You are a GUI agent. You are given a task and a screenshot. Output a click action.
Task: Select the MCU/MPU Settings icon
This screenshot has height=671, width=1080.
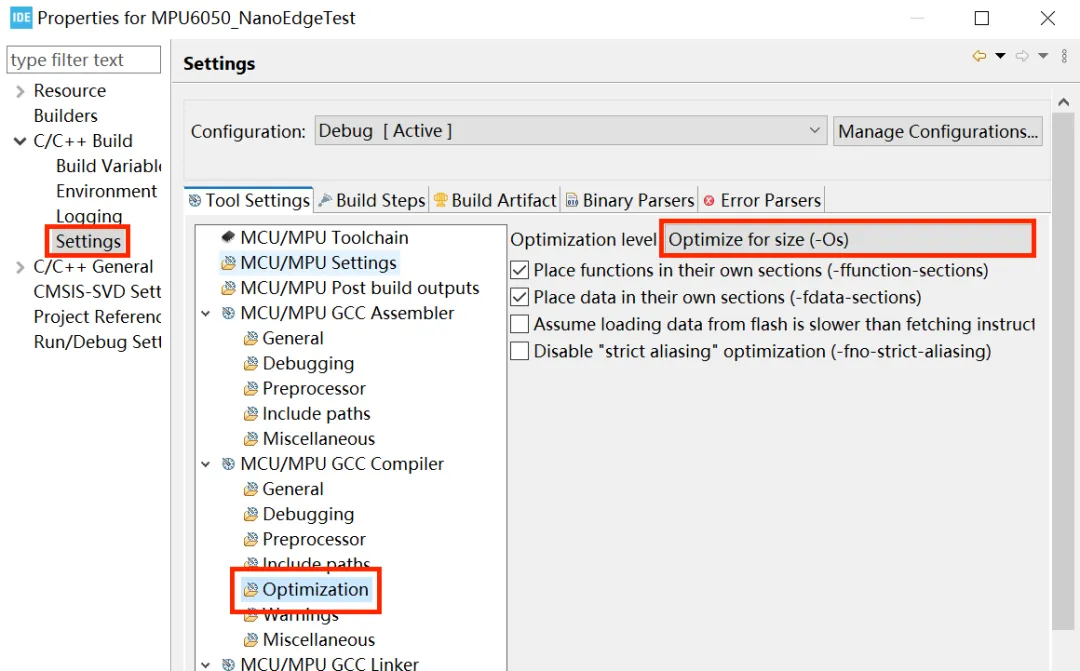(x=229, y=263)
